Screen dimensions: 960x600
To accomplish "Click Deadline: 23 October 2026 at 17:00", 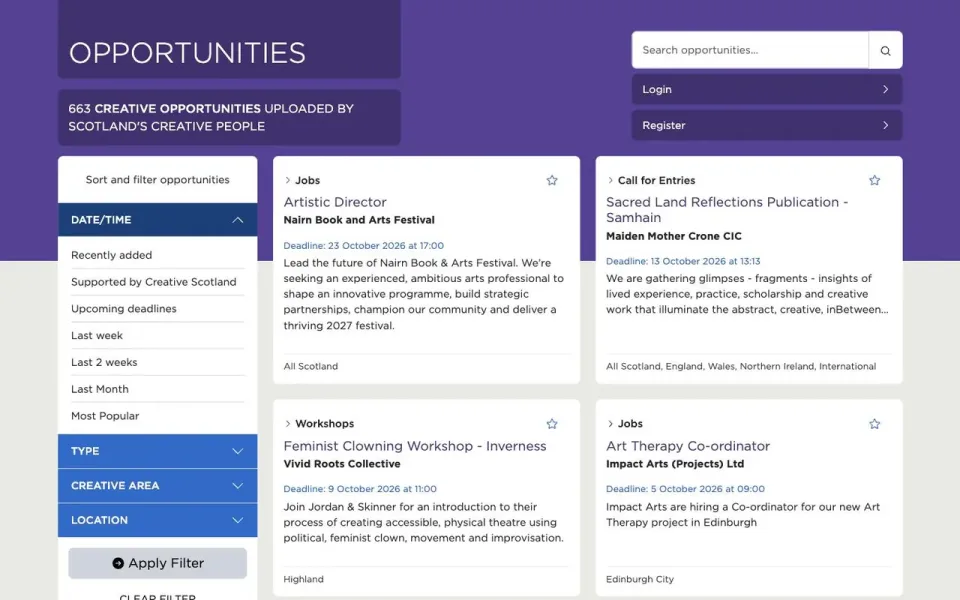I will point(364,246).
